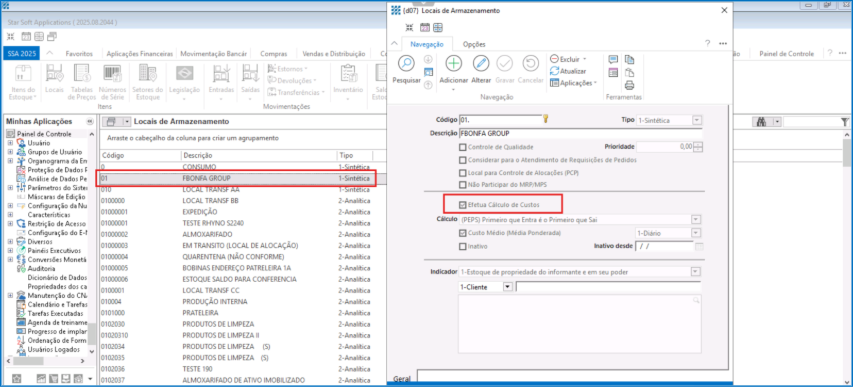The image size is (853, 387).
Task: Toggle Custo Médio (Média Ponderada) checkbox
Action: [x=463, y=233]
